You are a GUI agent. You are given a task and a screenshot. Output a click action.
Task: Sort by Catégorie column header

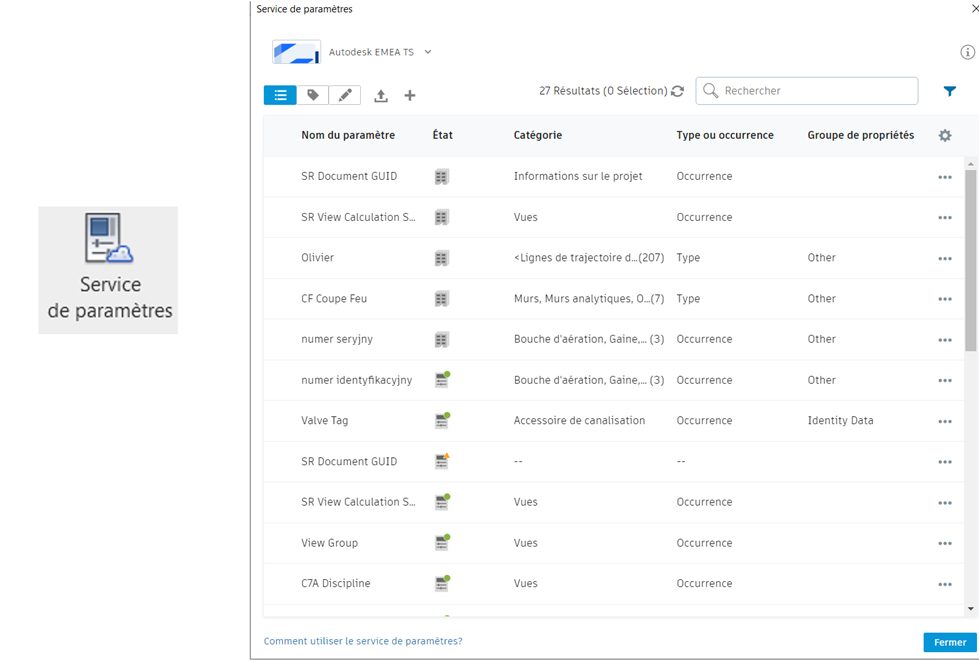pos(538,135)
